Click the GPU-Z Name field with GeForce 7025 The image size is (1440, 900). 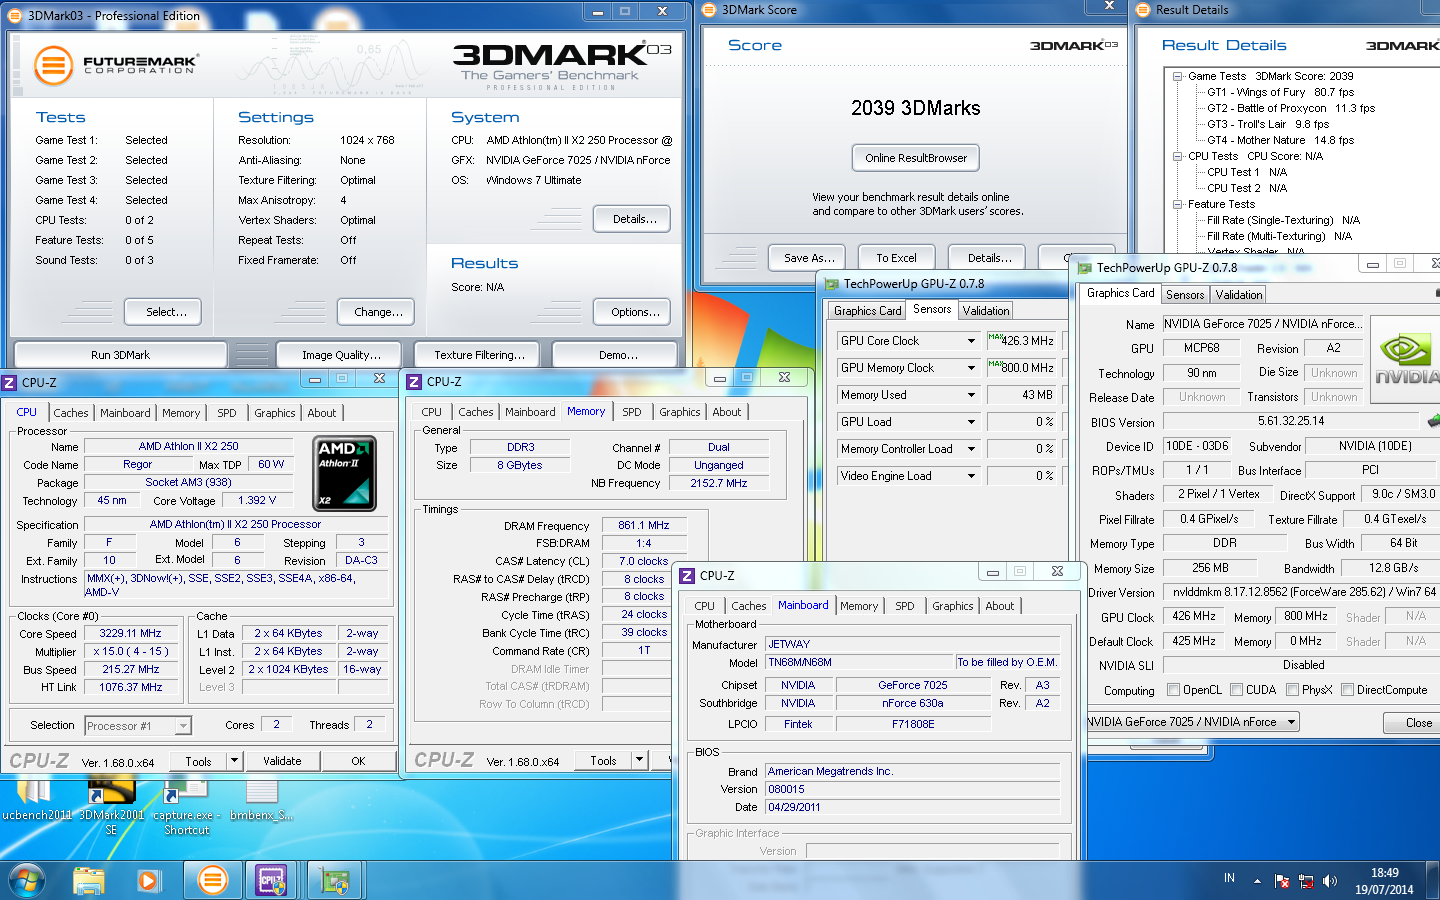(x=1262, y=324)
